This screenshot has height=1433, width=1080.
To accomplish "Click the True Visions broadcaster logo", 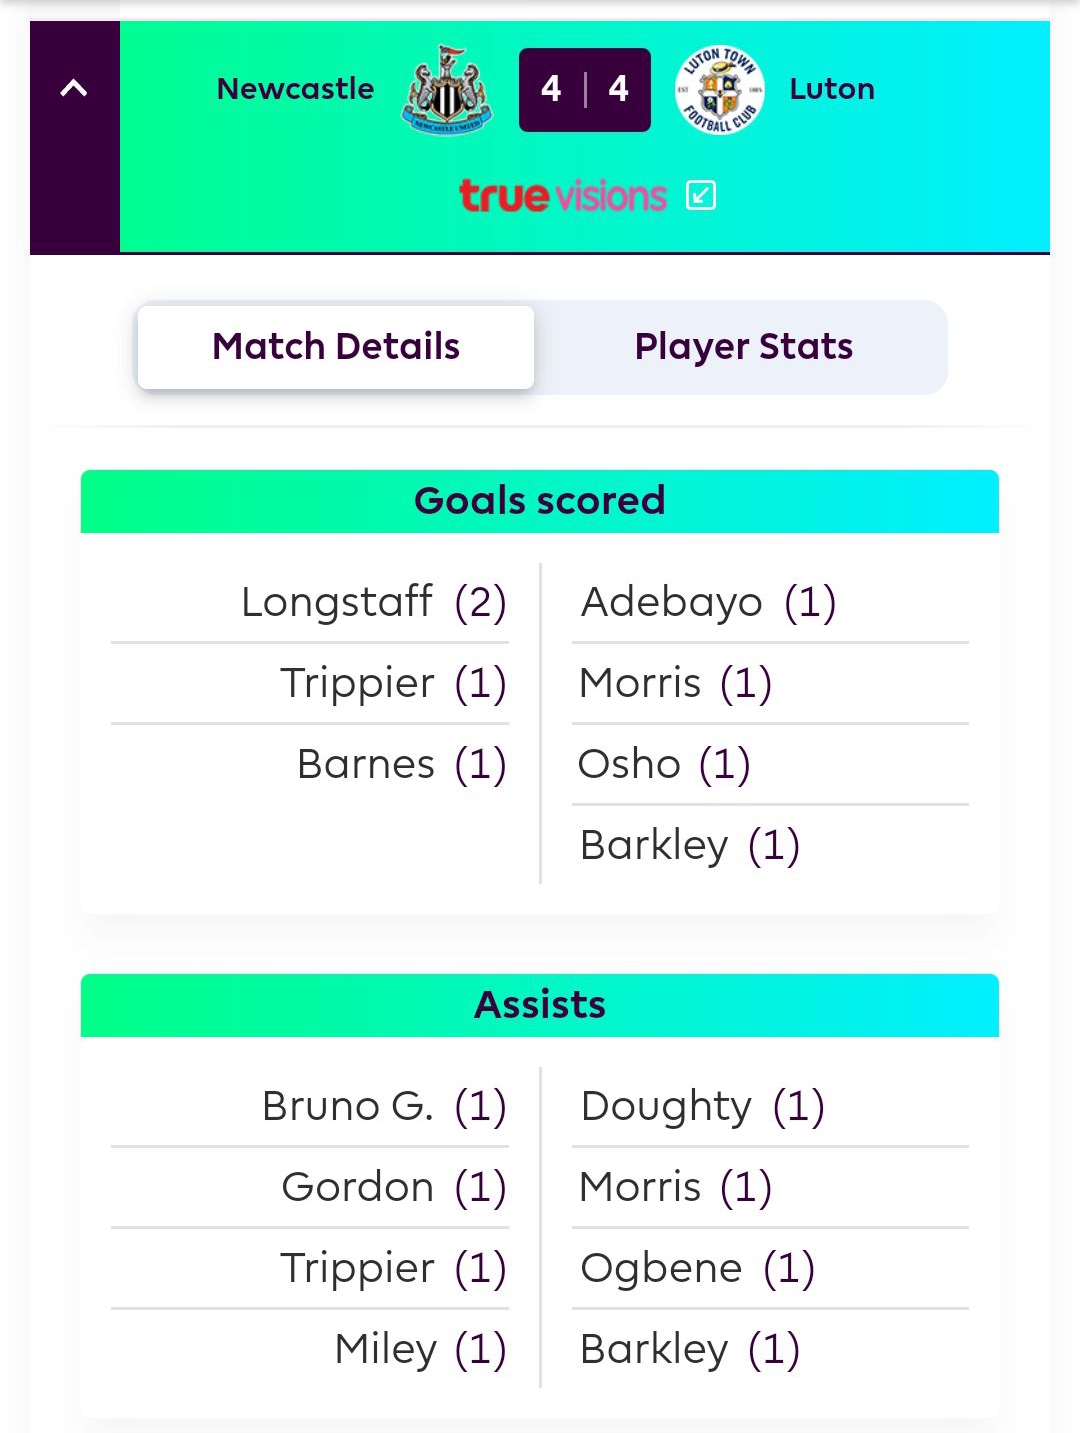I will (562, 195).
